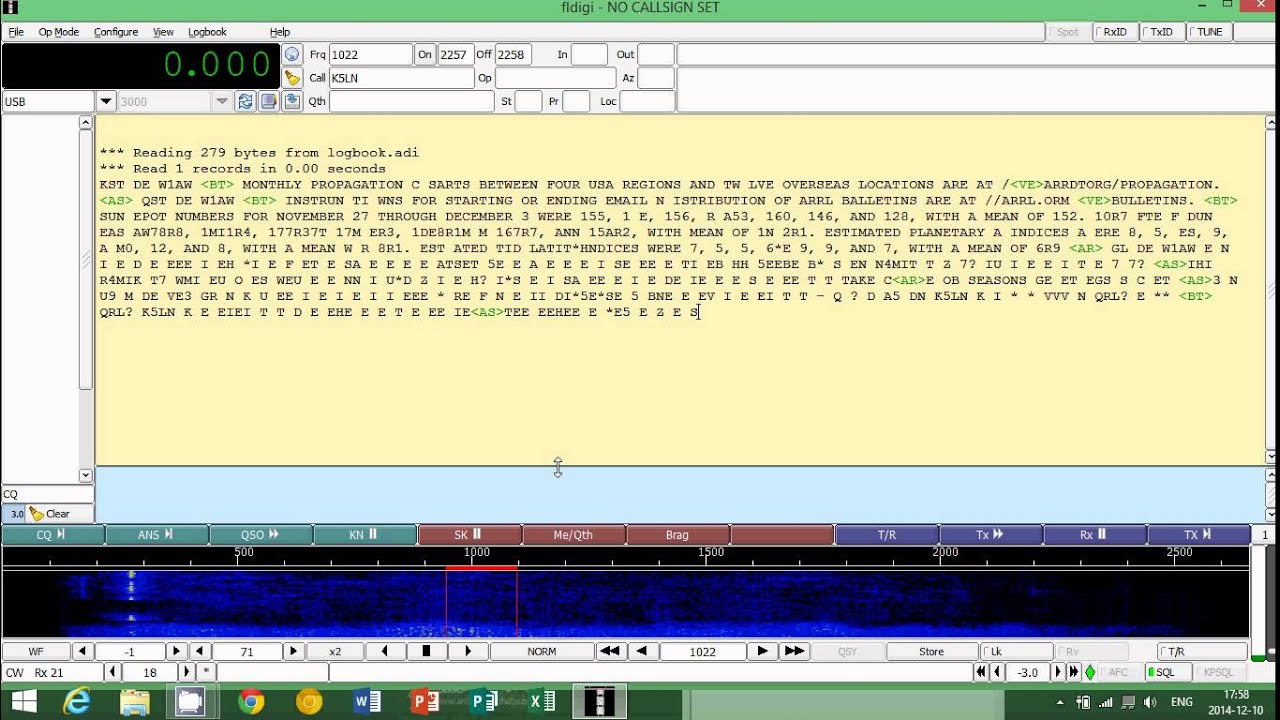
Task: Toggle the TUNE button
Action: (x=1208, y=32)
